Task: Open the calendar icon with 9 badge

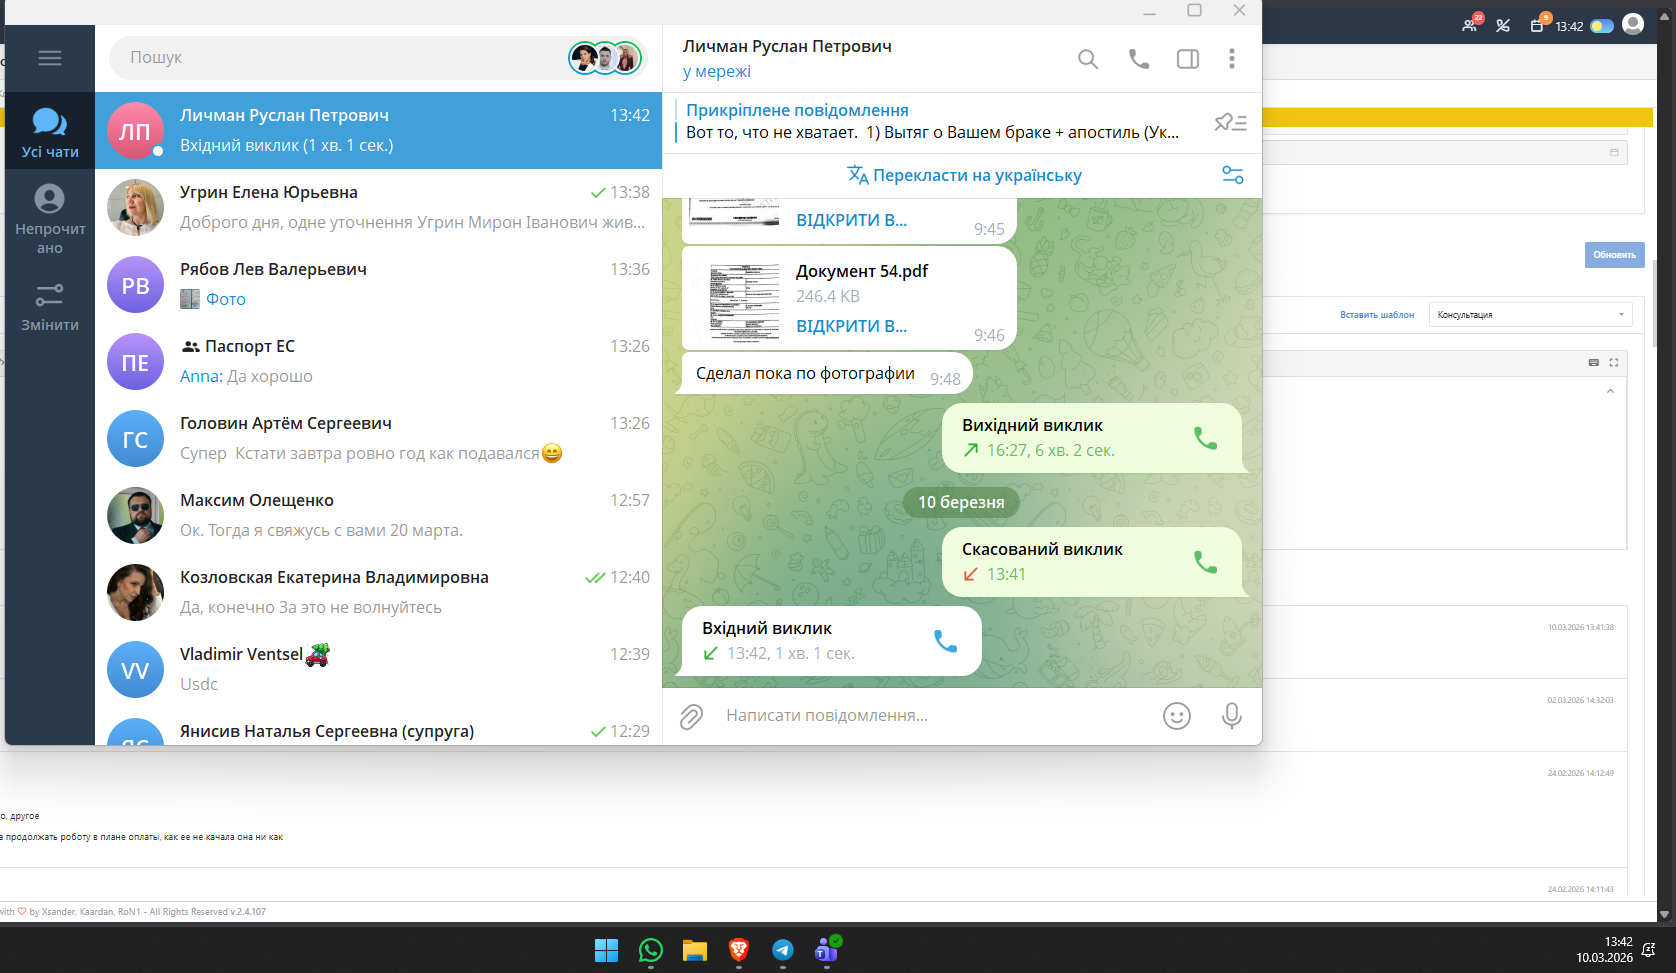Action: click(1538, 24)
